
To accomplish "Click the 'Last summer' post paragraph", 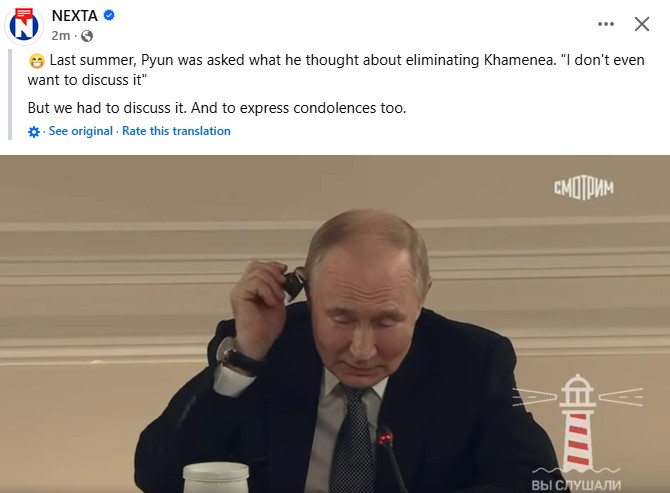I will 336,70.
